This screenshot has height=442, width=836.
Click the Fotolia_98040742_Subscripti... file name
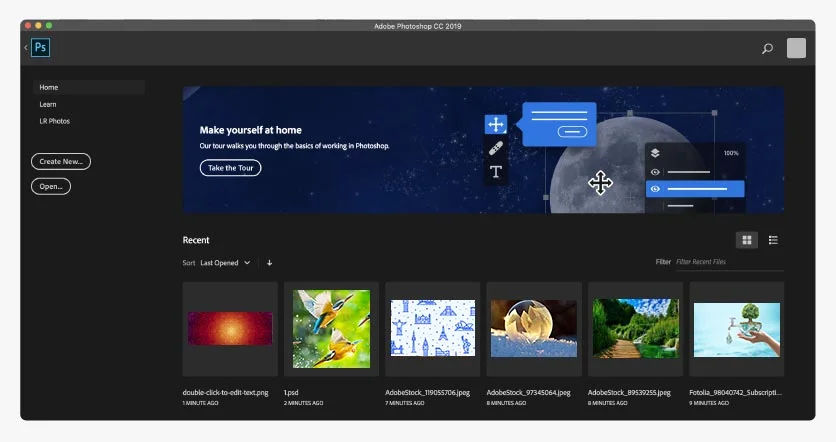pos(736,392)
